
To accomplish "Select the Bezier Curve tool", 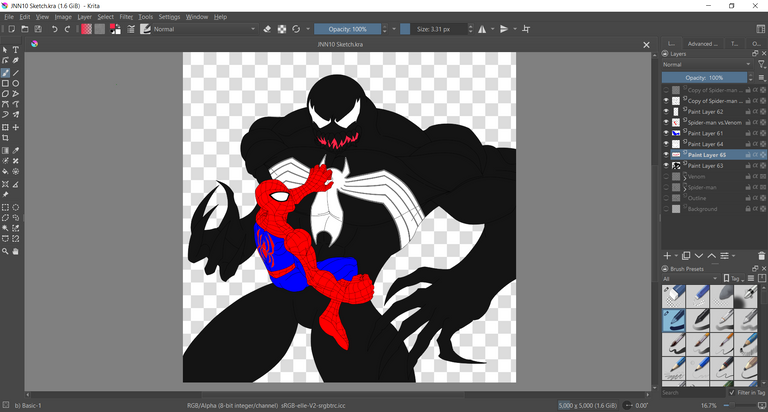I will point(5,104).
